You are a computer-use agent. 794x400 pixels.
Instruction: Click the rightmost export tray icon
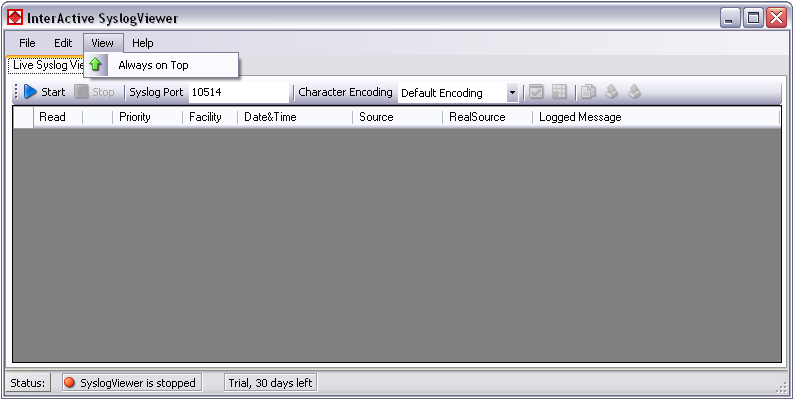(634, 92)
